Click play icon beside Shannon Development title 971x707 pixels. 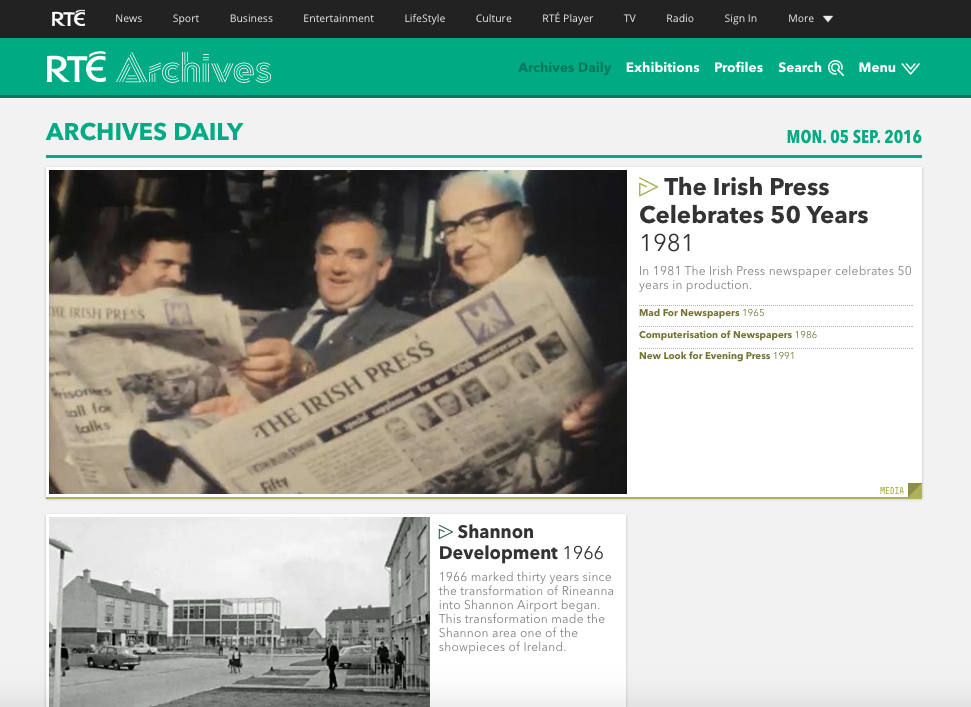[445, 532]
